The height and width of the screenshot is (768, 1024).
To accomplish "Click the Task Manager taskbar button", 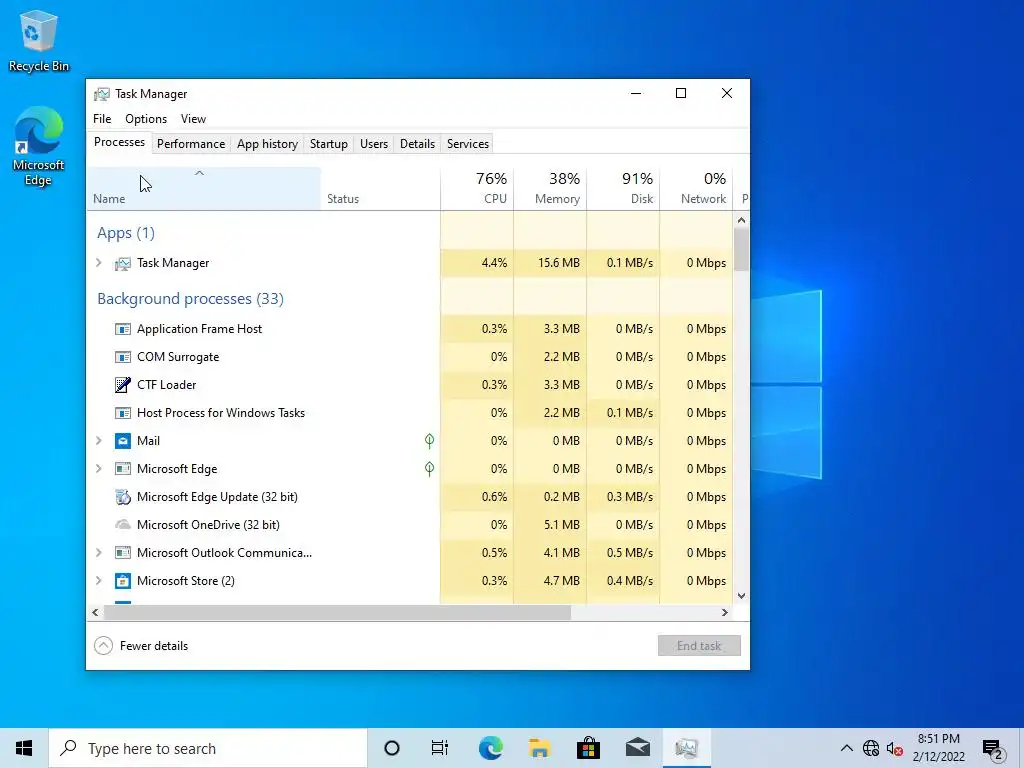I will tap(686, 748).
